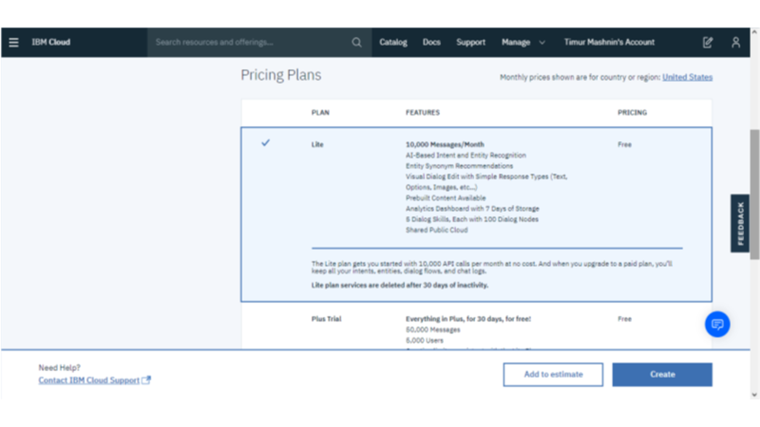The width and height of the screenshot is (760, 427).
Task: Click the Create button
Action: click(662, 374)
